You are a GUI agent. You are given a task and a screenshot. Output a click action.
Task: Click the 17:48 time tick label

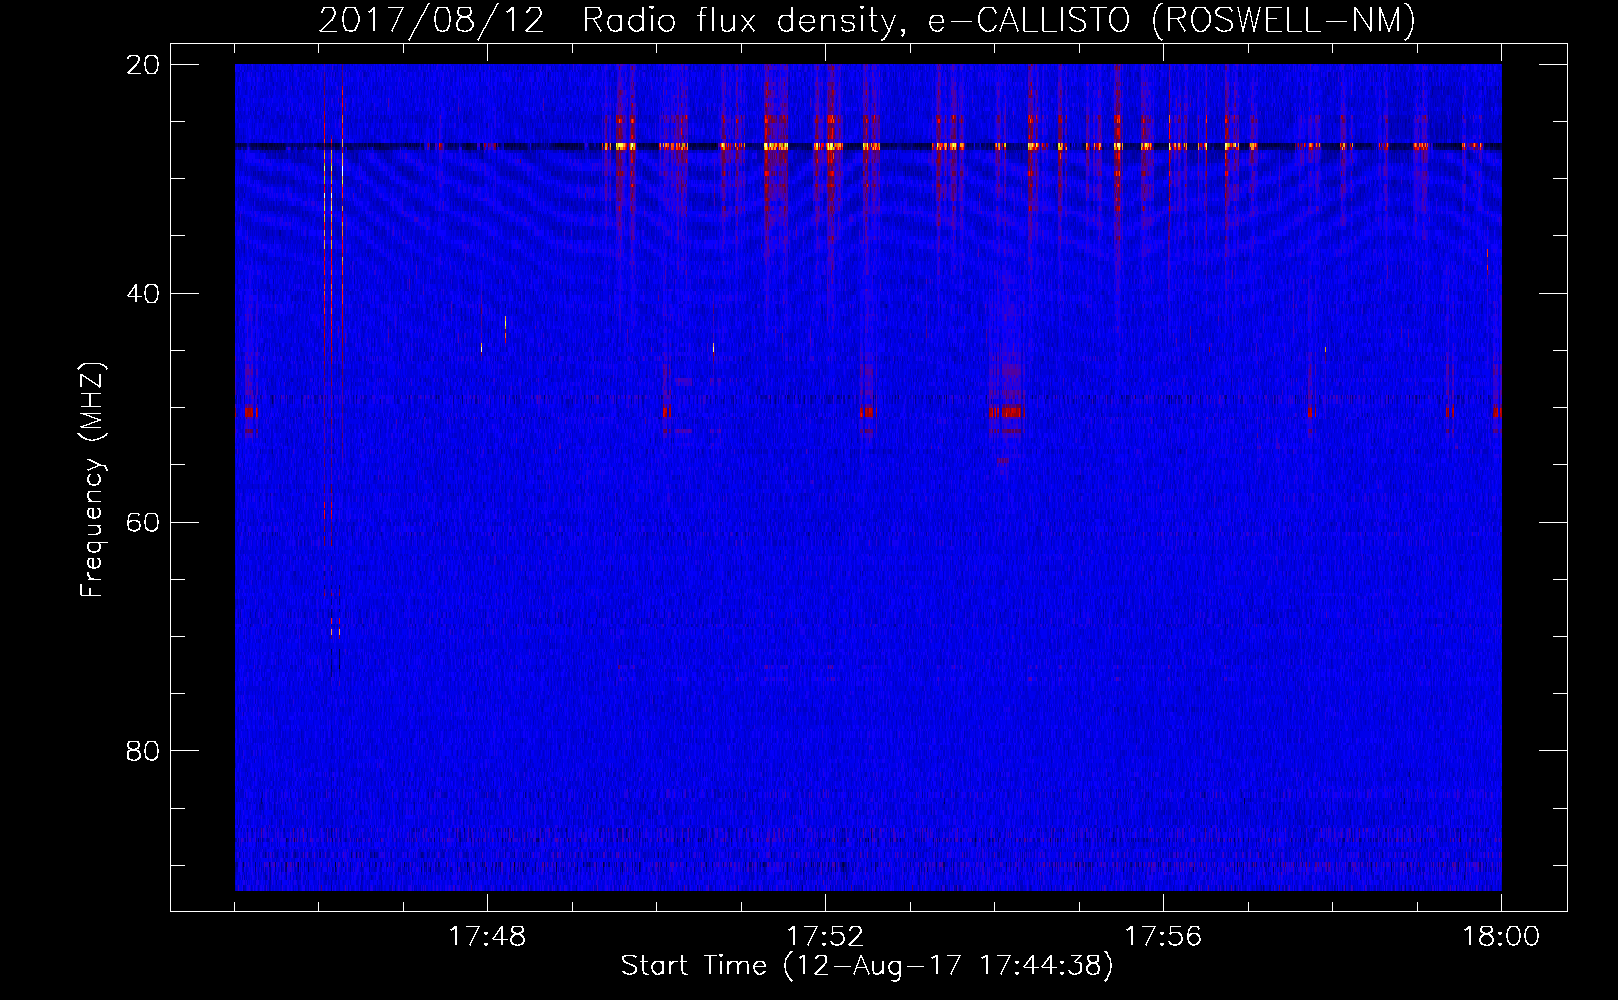pyautogui.click(x=487, y=937)
